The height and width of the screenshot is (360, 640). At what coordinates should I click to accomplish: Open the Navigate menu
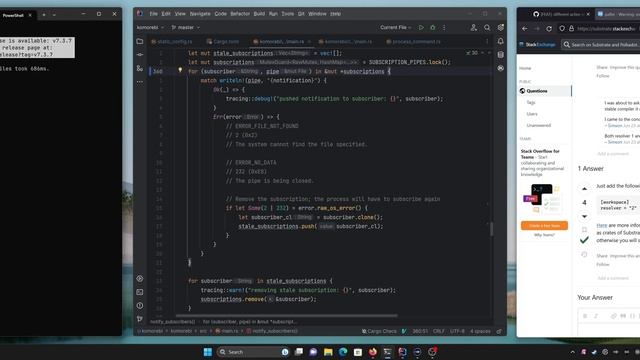click(200, 14)
